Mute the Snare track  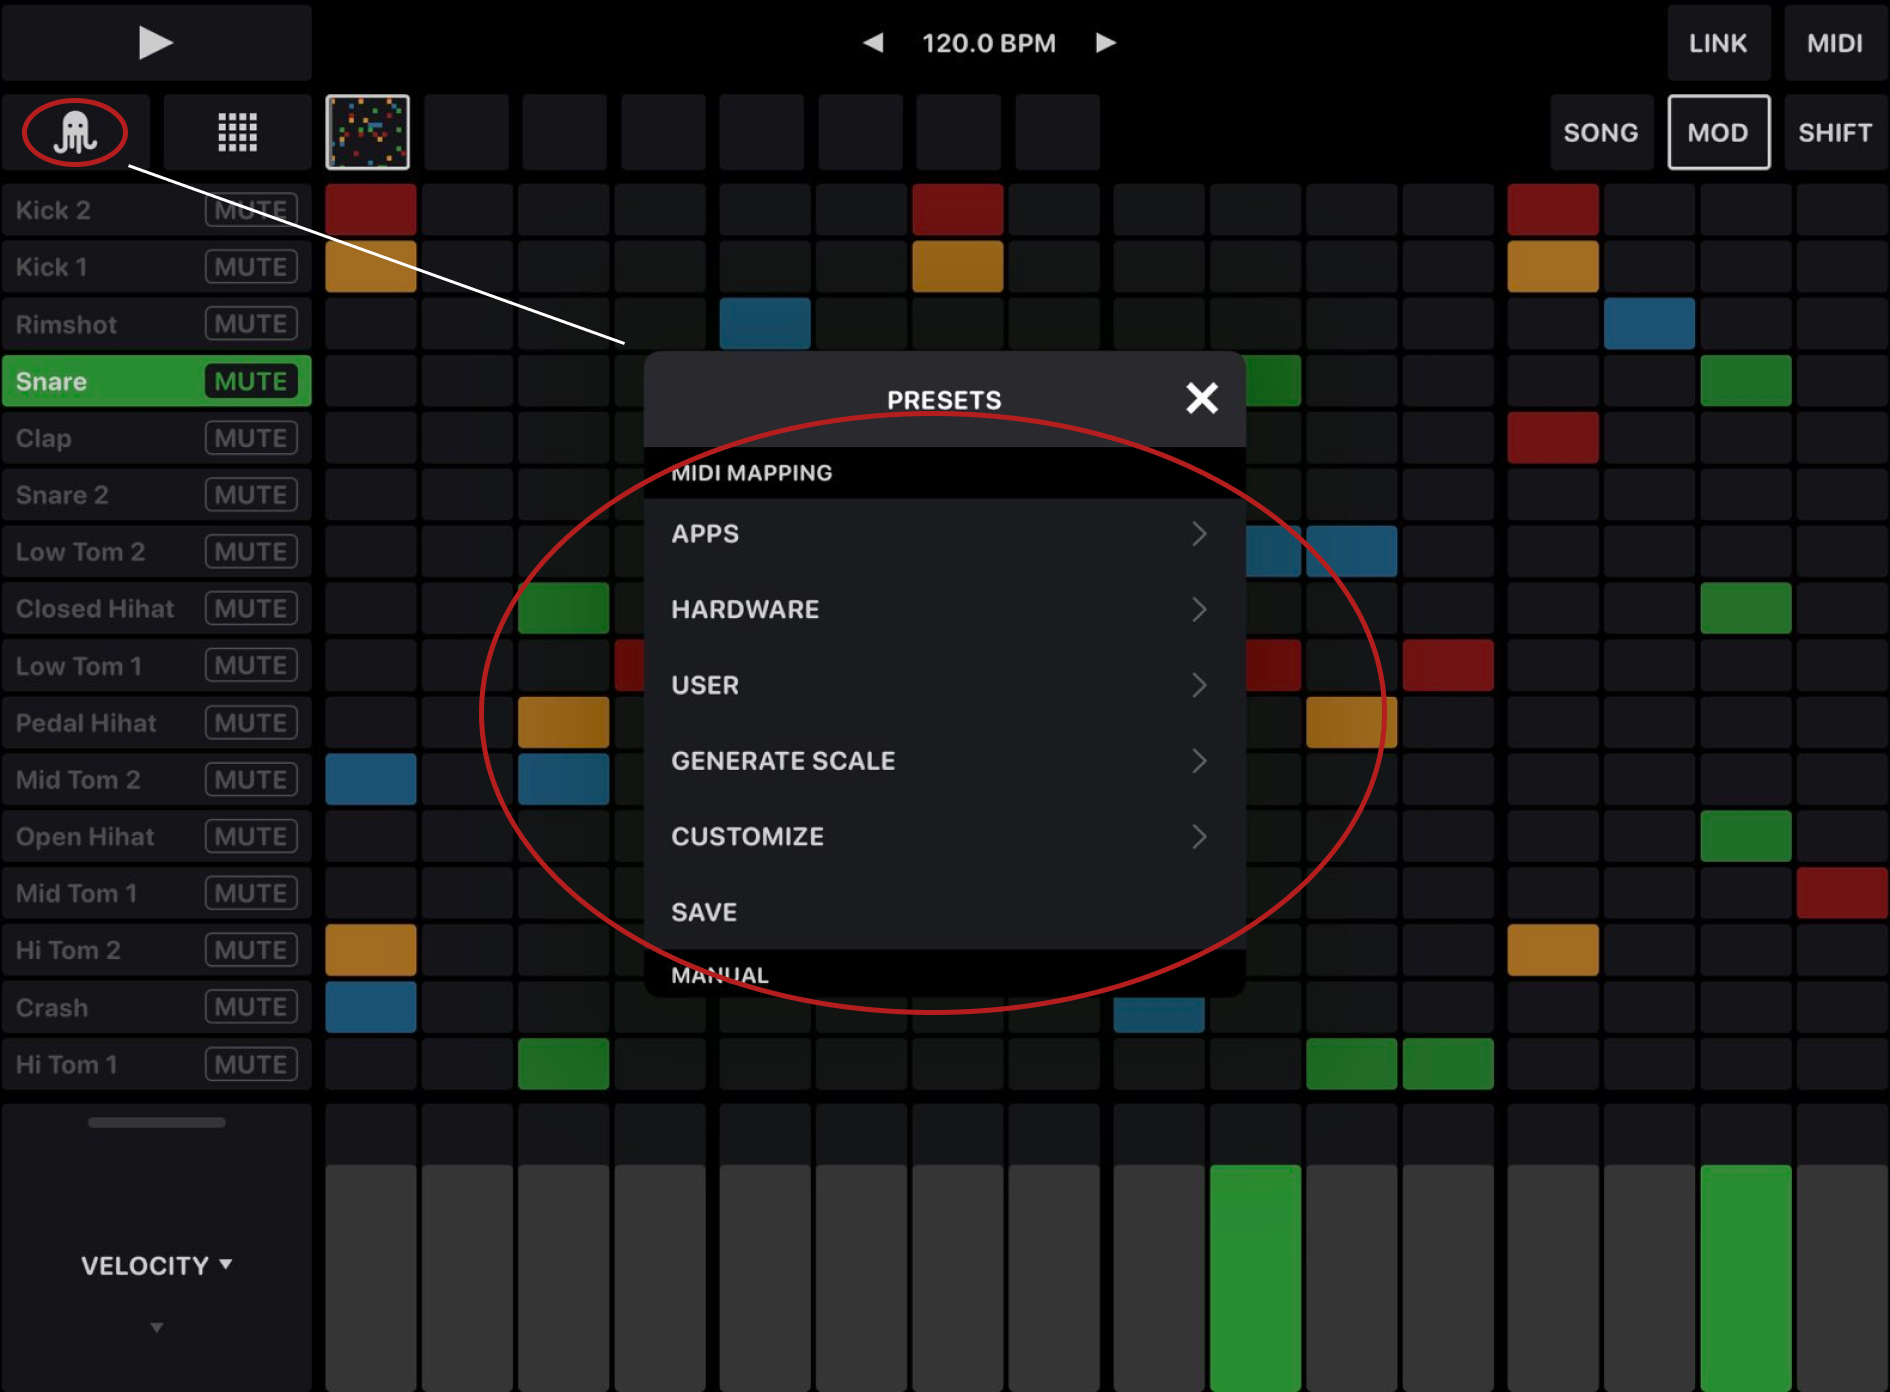click(251, 381)
